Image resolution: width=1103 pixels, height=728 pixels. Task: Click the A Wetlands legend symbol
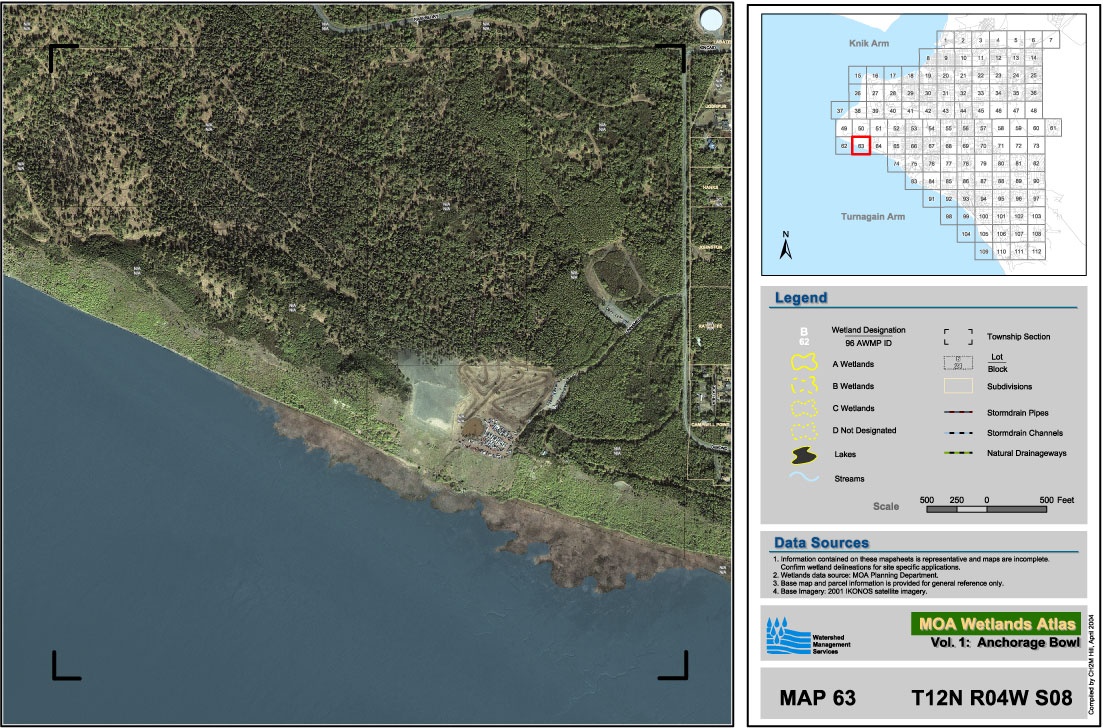(805, 362)
